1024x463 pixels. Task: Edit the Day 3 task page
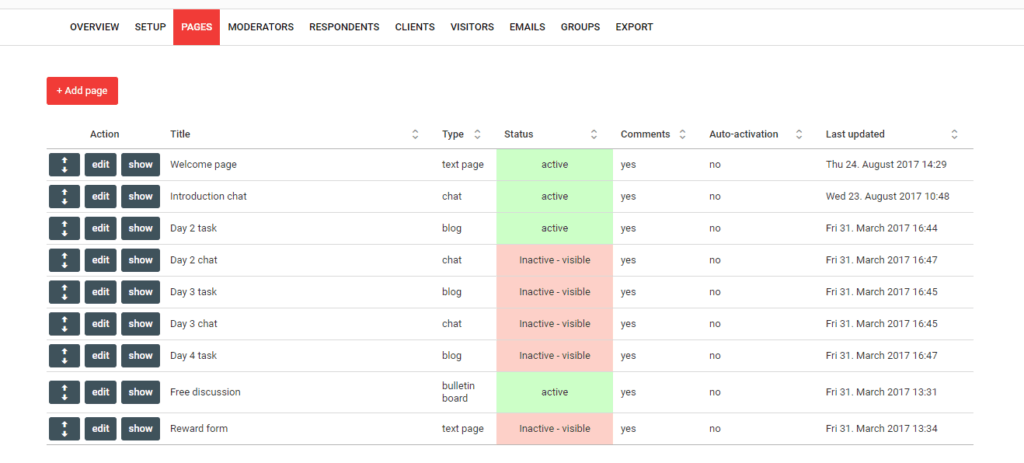101,292
